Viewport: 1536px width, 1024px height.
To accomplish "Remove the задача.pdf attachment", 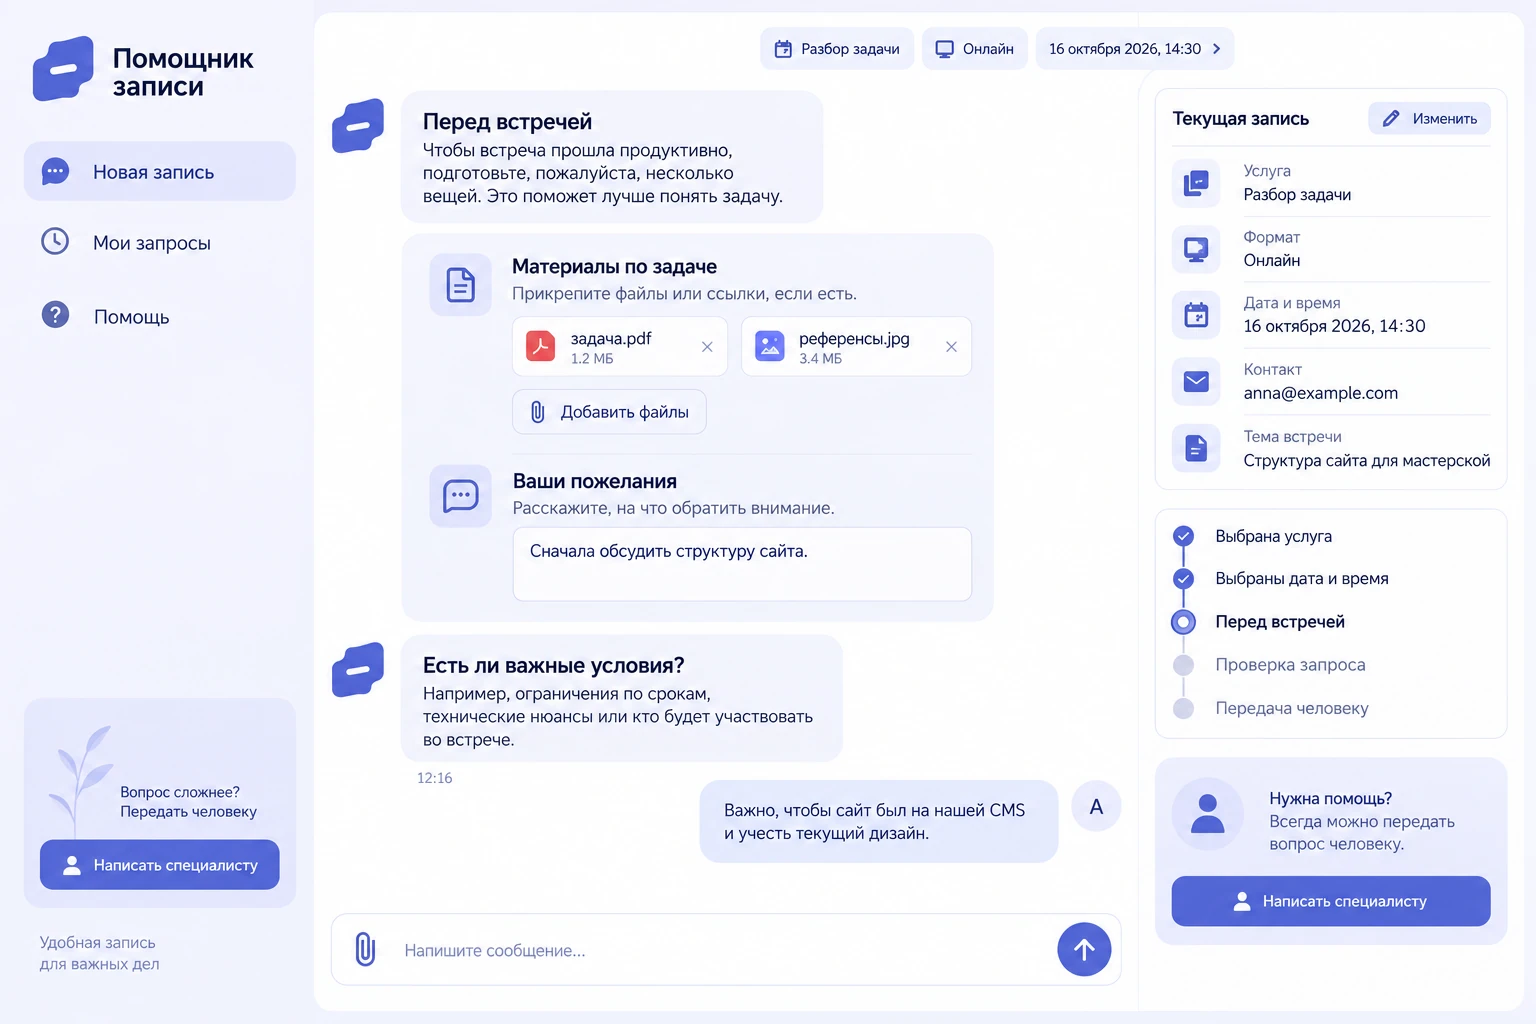I will [707, 347].
